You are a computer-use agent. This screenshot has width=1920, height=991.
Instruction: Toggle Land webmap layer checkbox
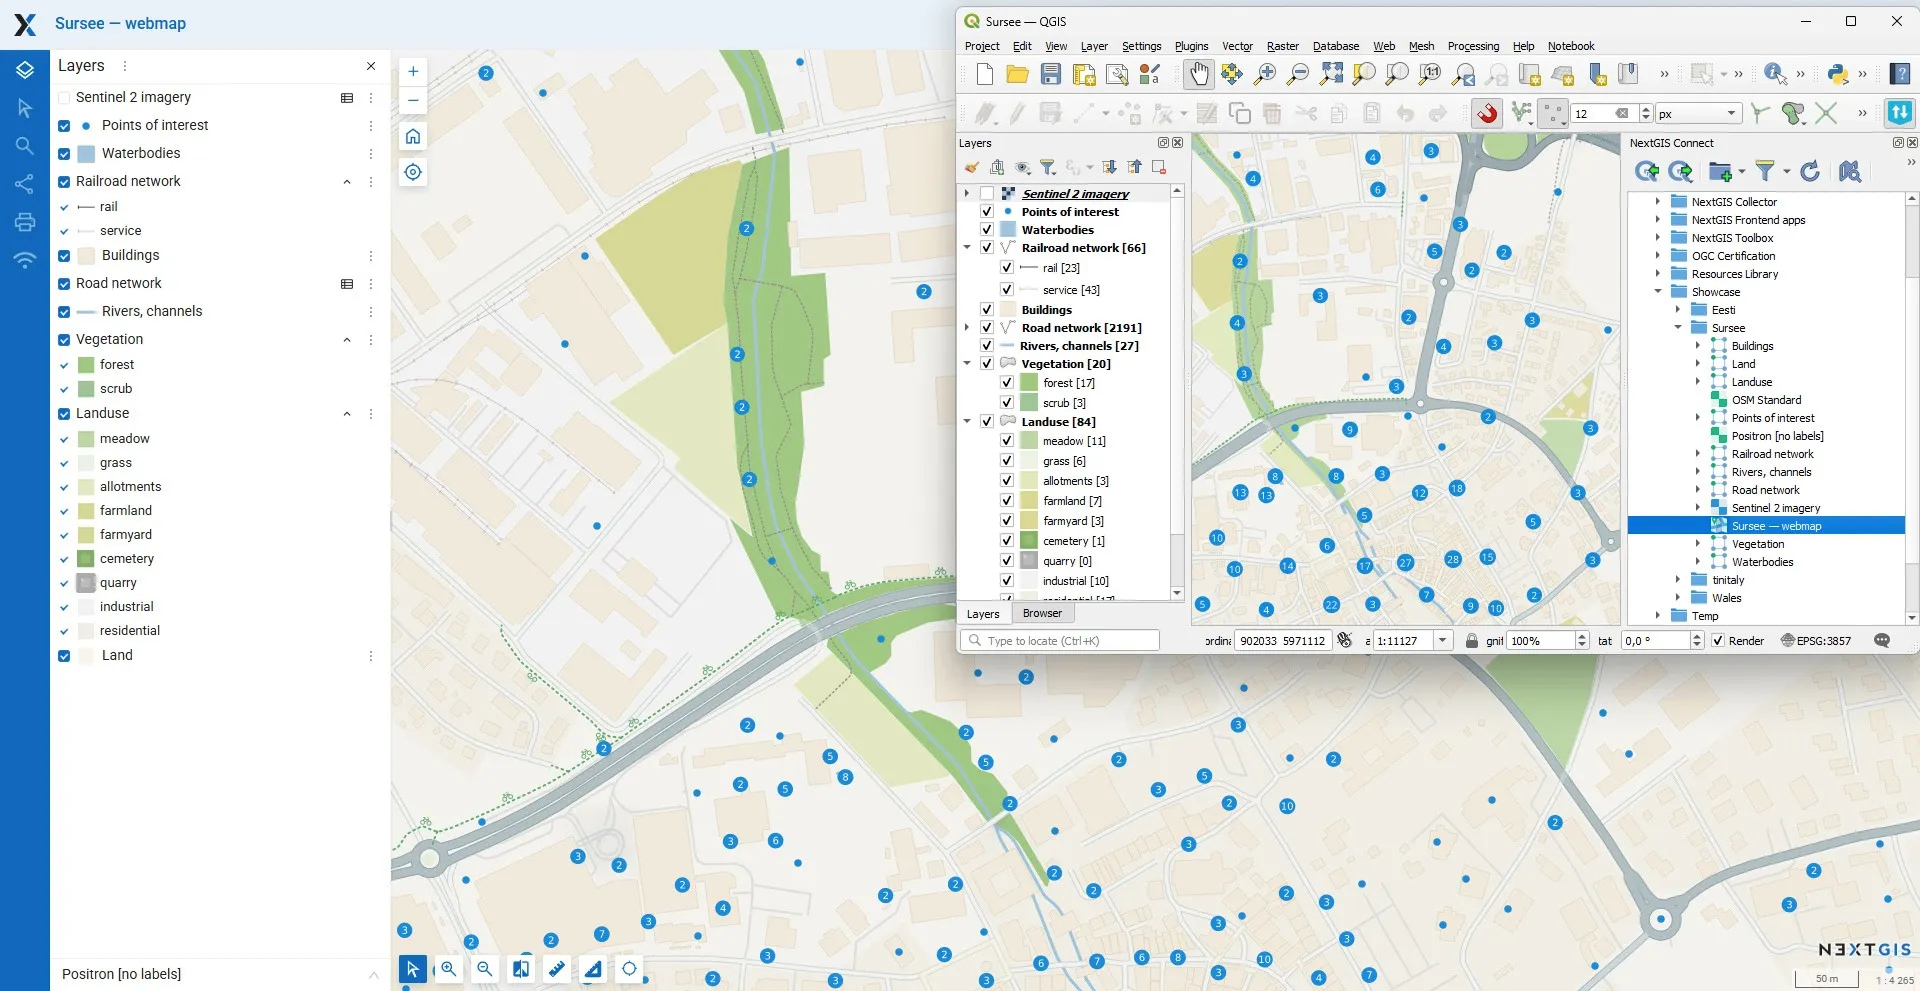click(x=64, y=656)
